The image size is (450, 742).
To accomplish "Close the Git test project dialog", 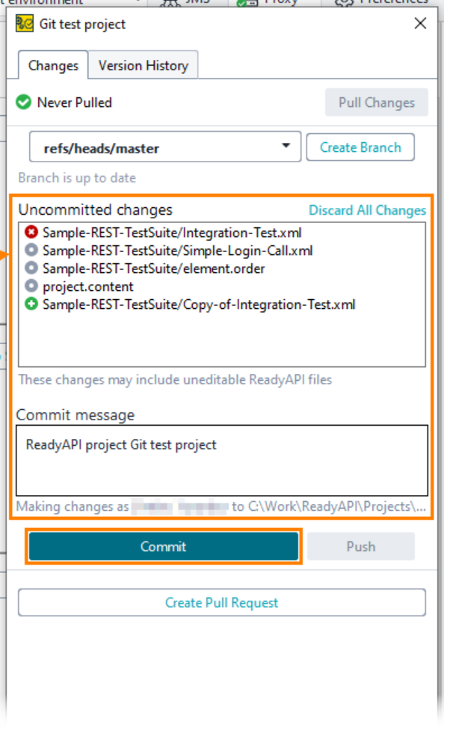I will (420, 23).
